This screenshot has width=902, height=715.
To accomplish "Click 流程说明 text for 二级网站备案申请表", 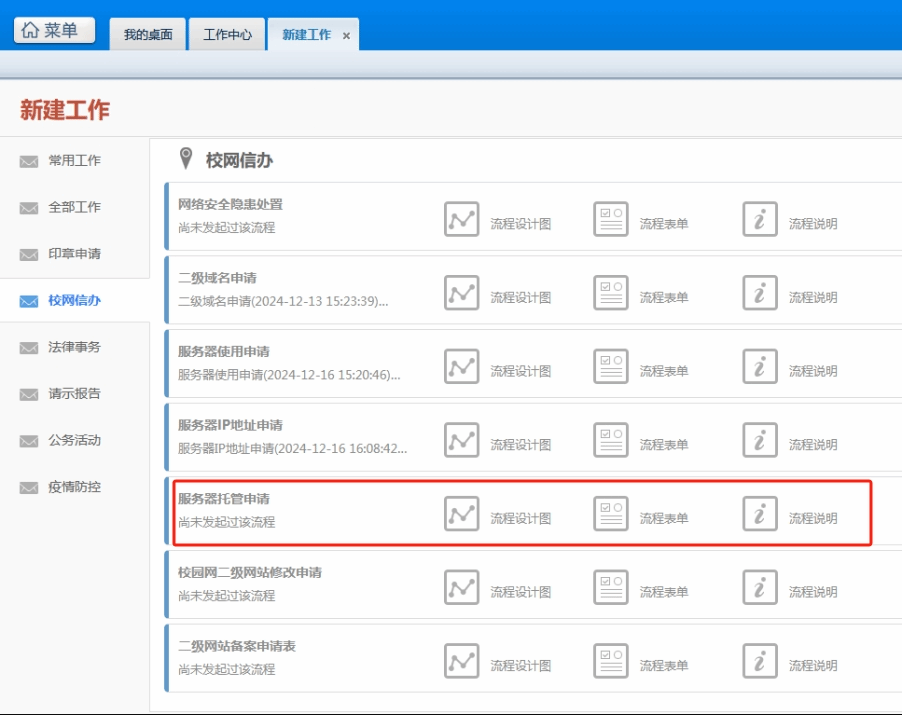I will click(x=813, y=666).
